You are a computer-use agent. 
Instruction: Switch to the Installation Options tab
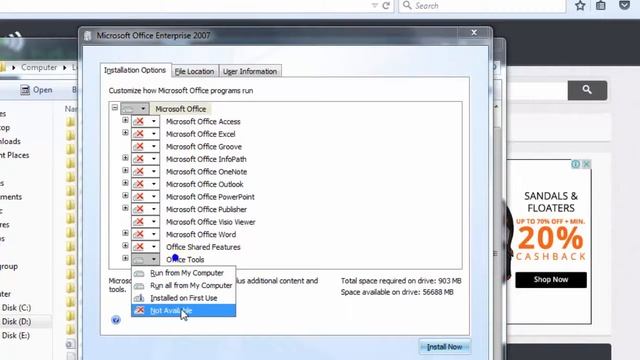(x=135, y=70)
